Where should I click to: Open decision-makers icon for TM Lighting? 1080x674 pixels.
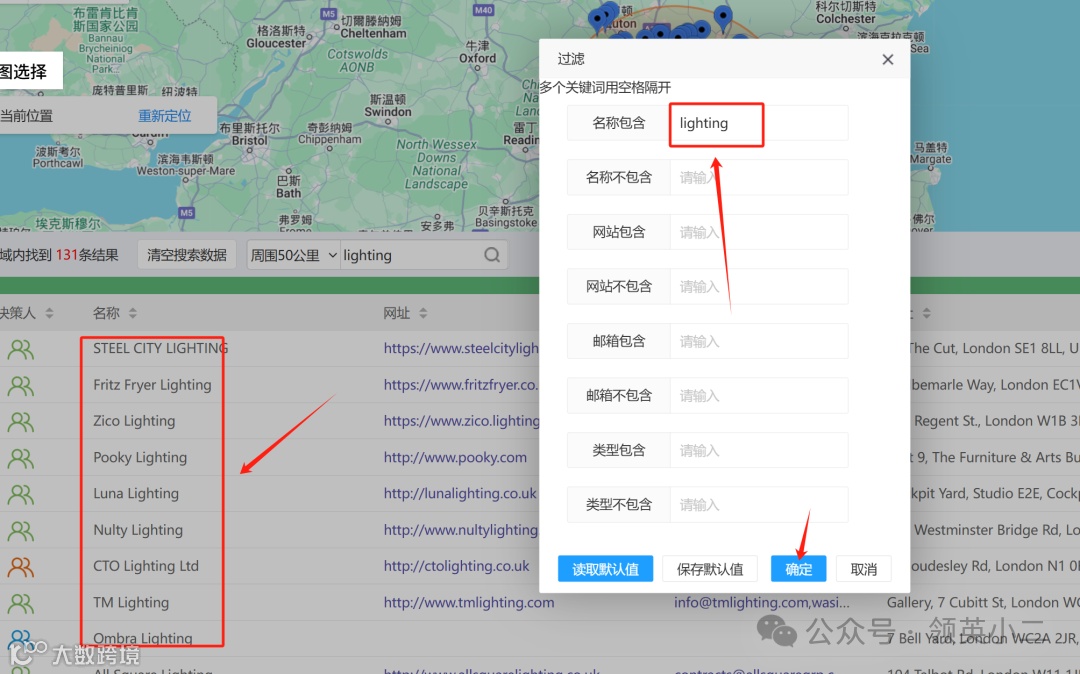[21, 603]
